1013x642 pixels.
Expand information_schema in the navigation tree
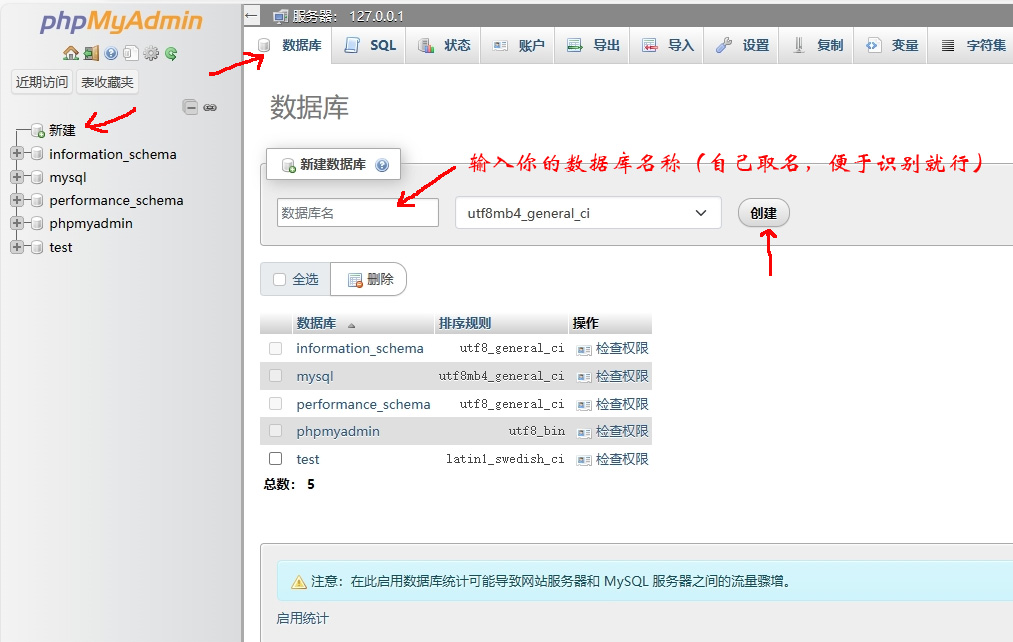(x=17, y=154)
